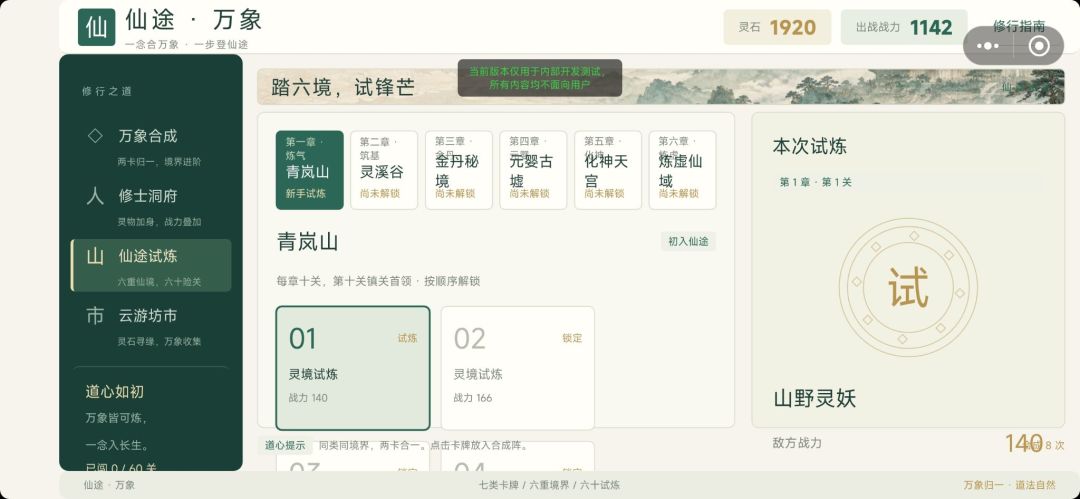Close the mini-program with the circle target button
The height and width of the screenshot is (499, 1080).
tap(1039, 46)
